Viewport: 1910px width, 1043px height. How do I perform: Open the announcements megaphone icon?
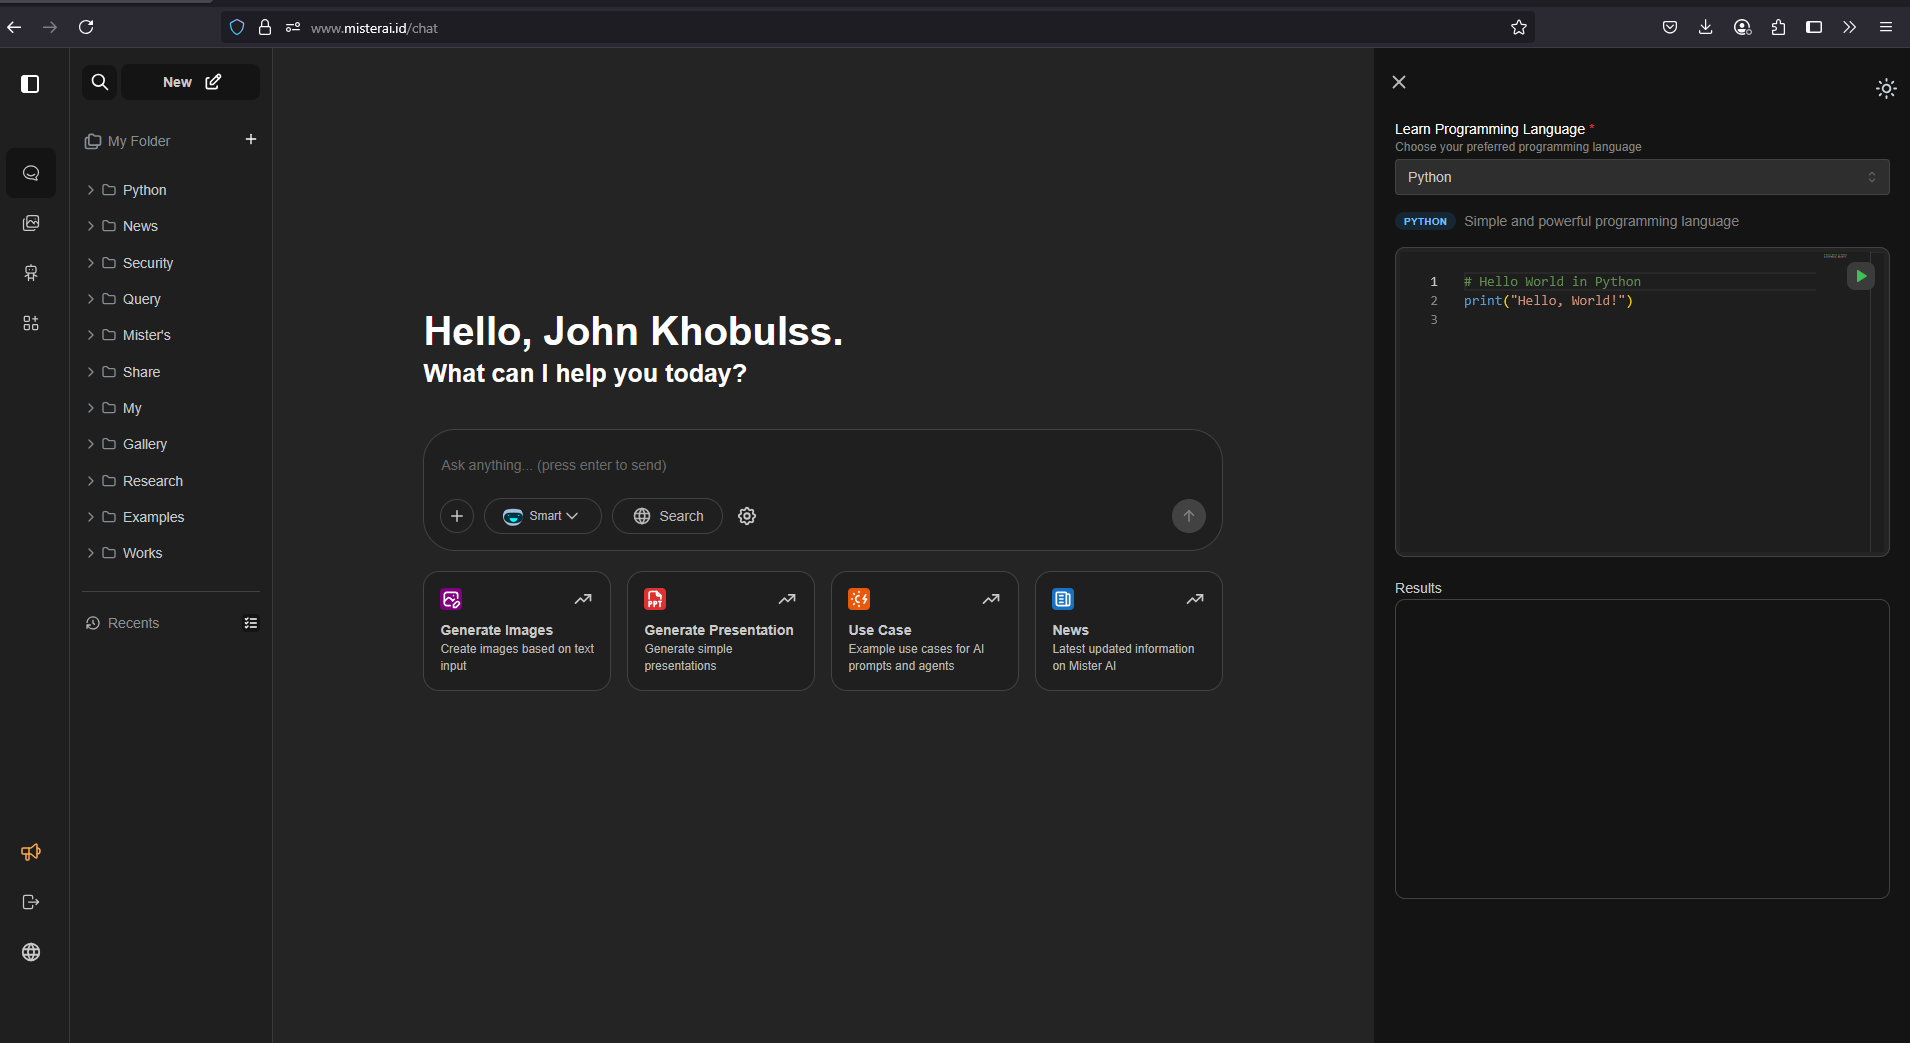coord(31,852)
